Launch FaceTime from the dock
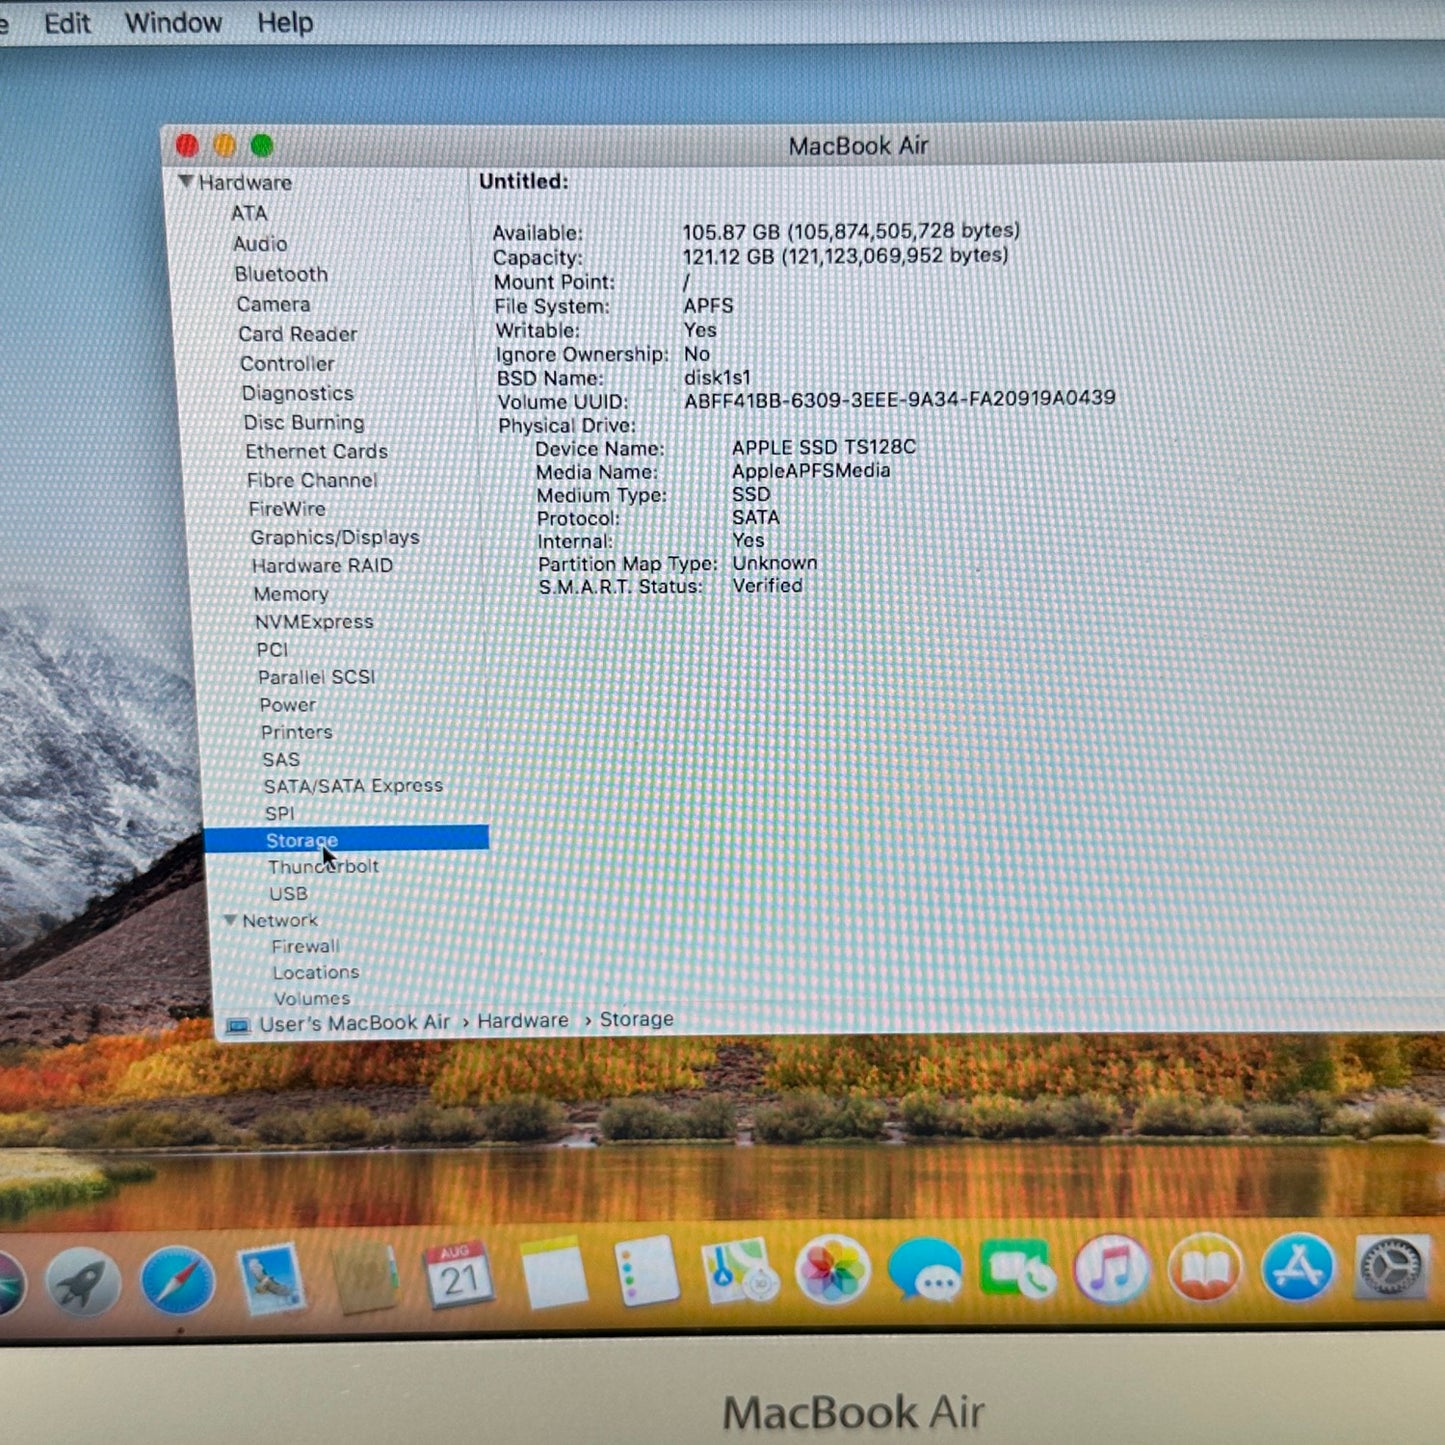The width and height of the screenshot is (1445, 1445). [1017, 1269]
